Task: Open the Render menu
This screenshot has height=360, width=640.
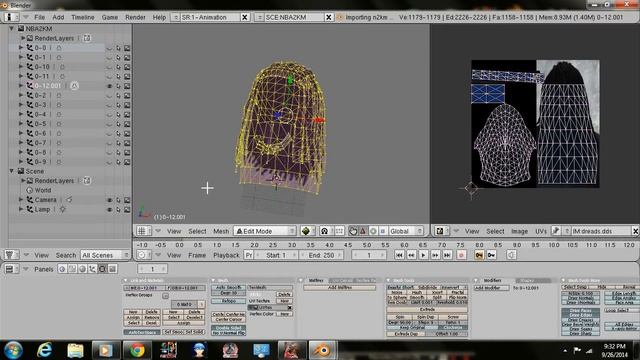Action: click(135, 17)
